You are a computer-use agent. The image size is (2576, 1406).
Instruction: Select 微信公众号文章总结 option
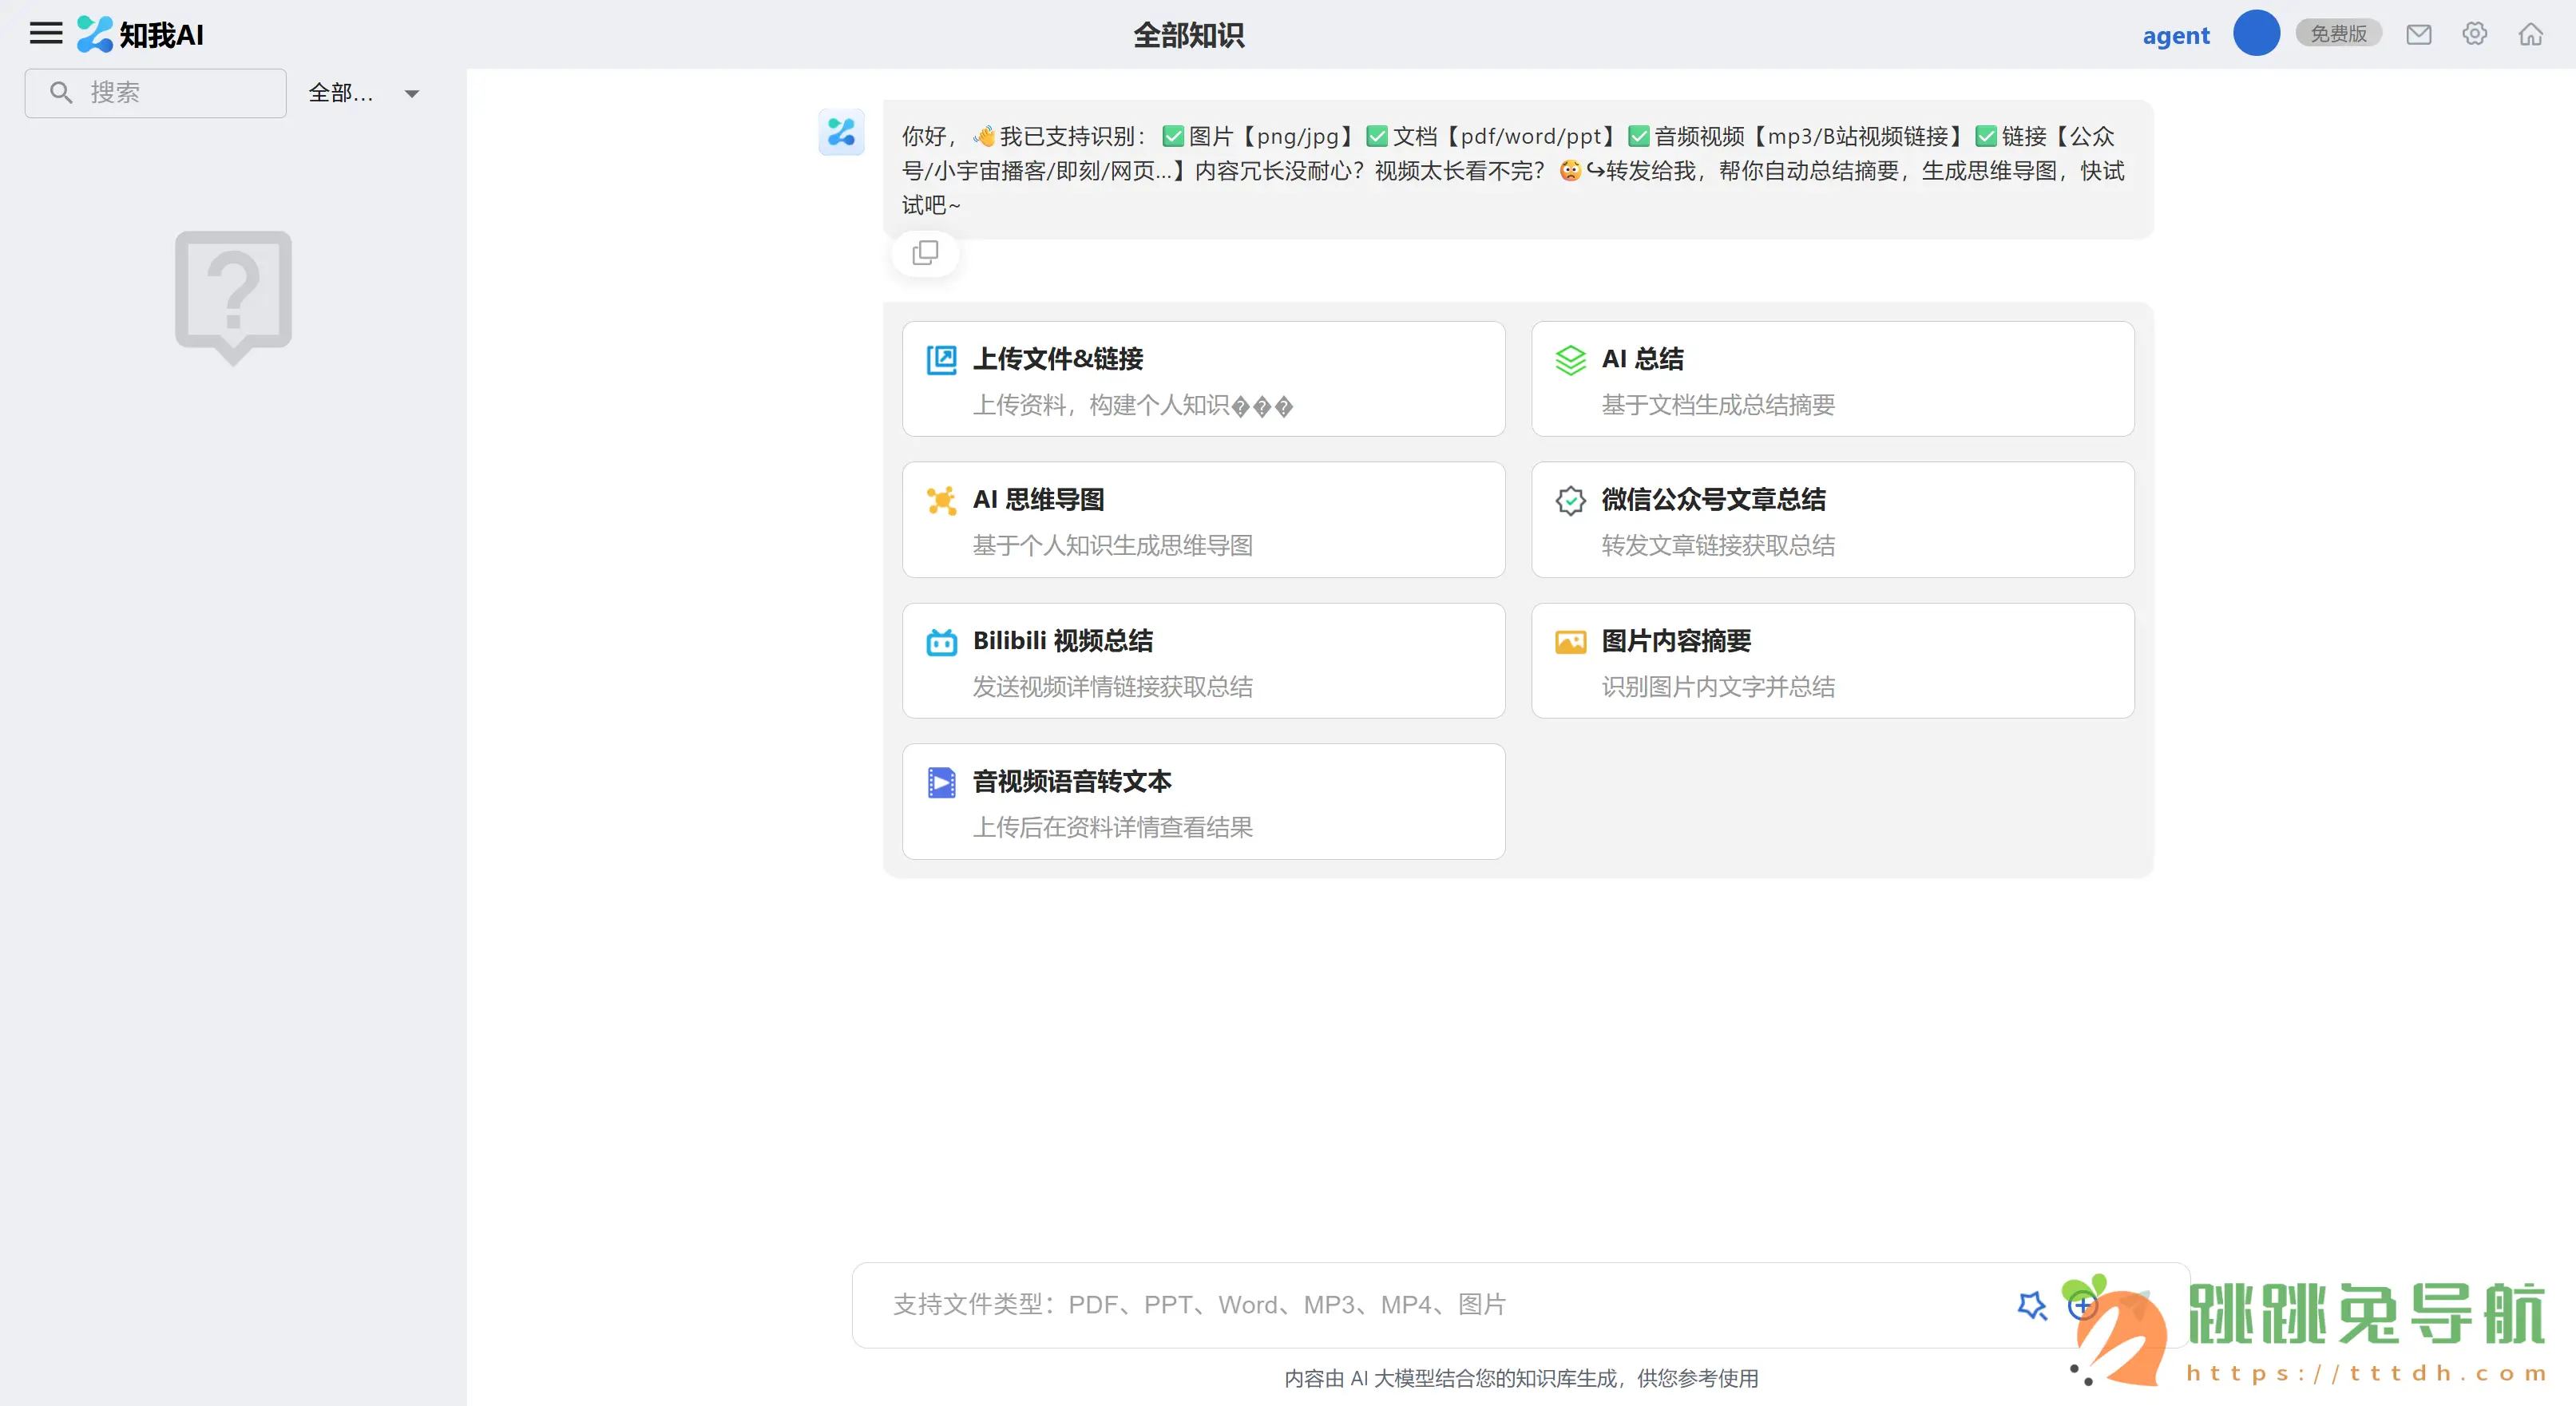click(1832, 520)
